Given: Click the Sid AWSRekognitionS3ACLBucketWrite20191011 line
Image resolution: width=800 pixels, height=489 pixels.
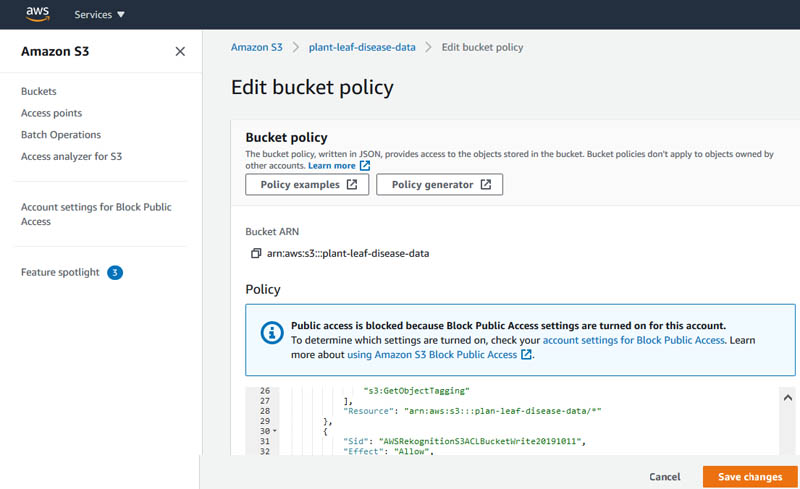Looking at the screenshot, I should [464, 442].
